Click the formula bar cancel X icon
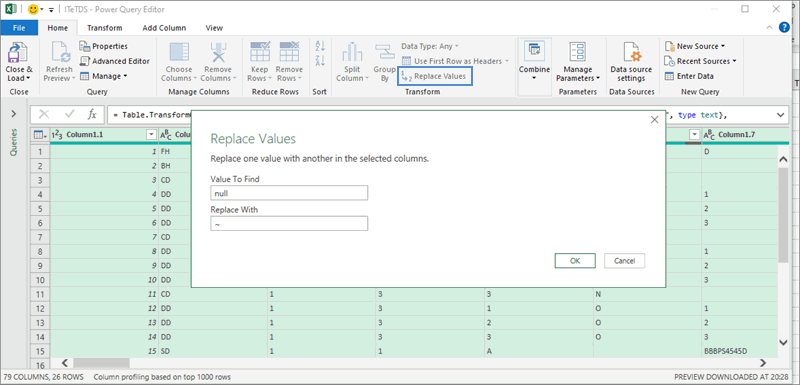Viewport: 800px width, 385px height. [44, 115]
